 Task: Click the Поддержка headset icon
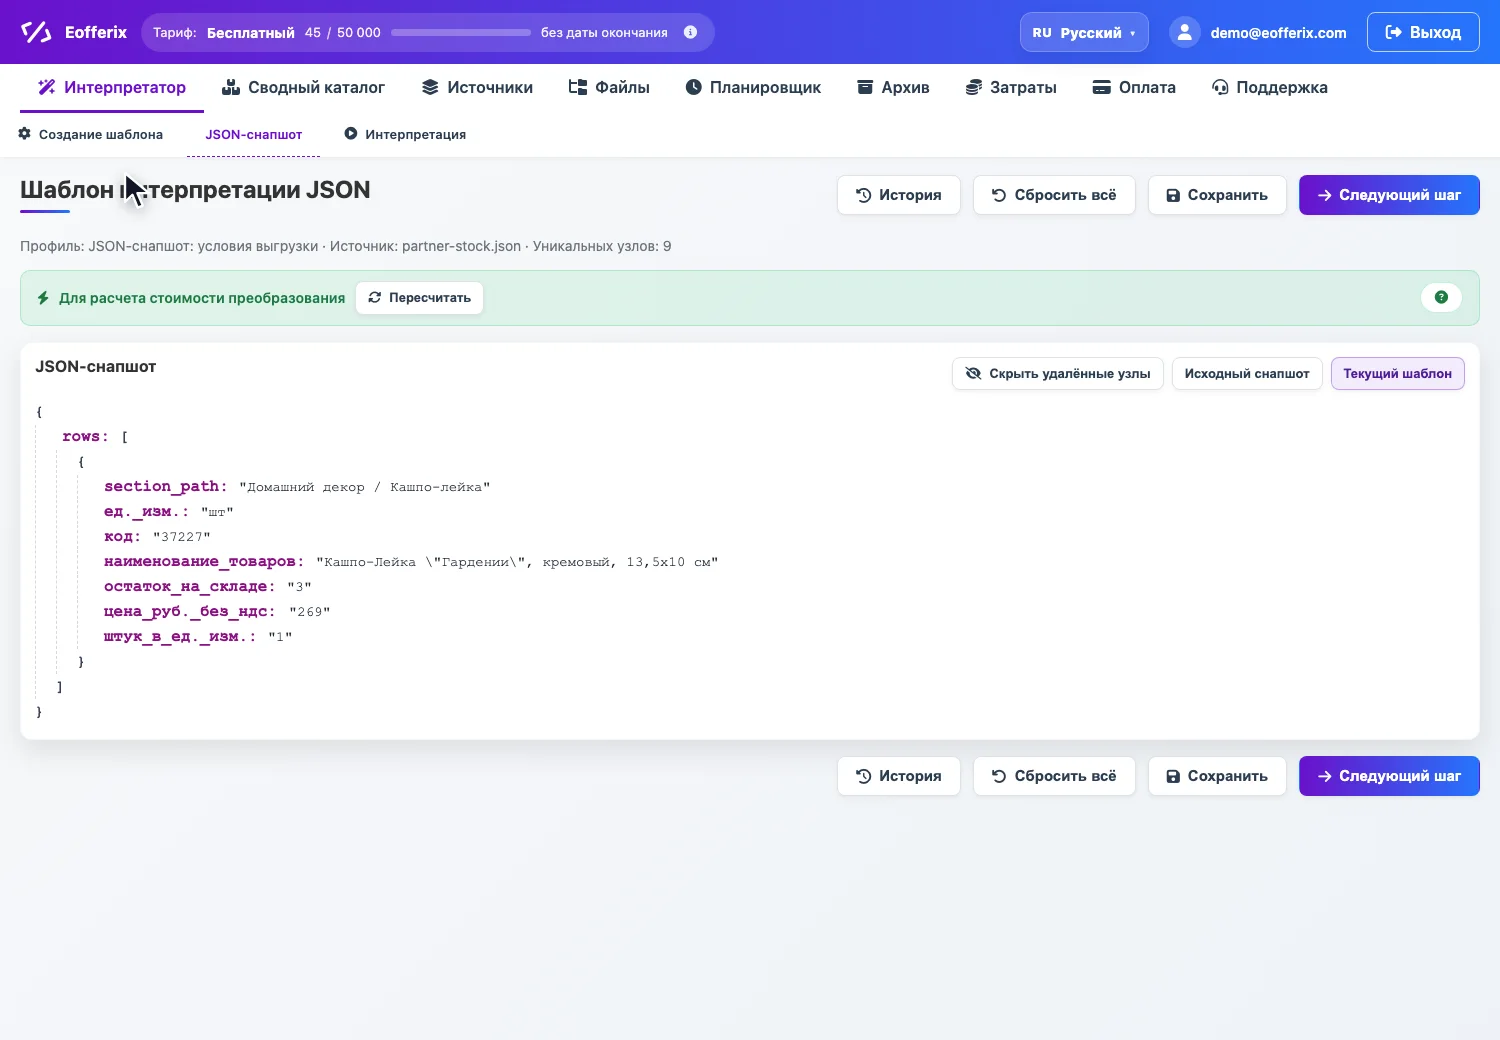click(x=1220, y=87)
